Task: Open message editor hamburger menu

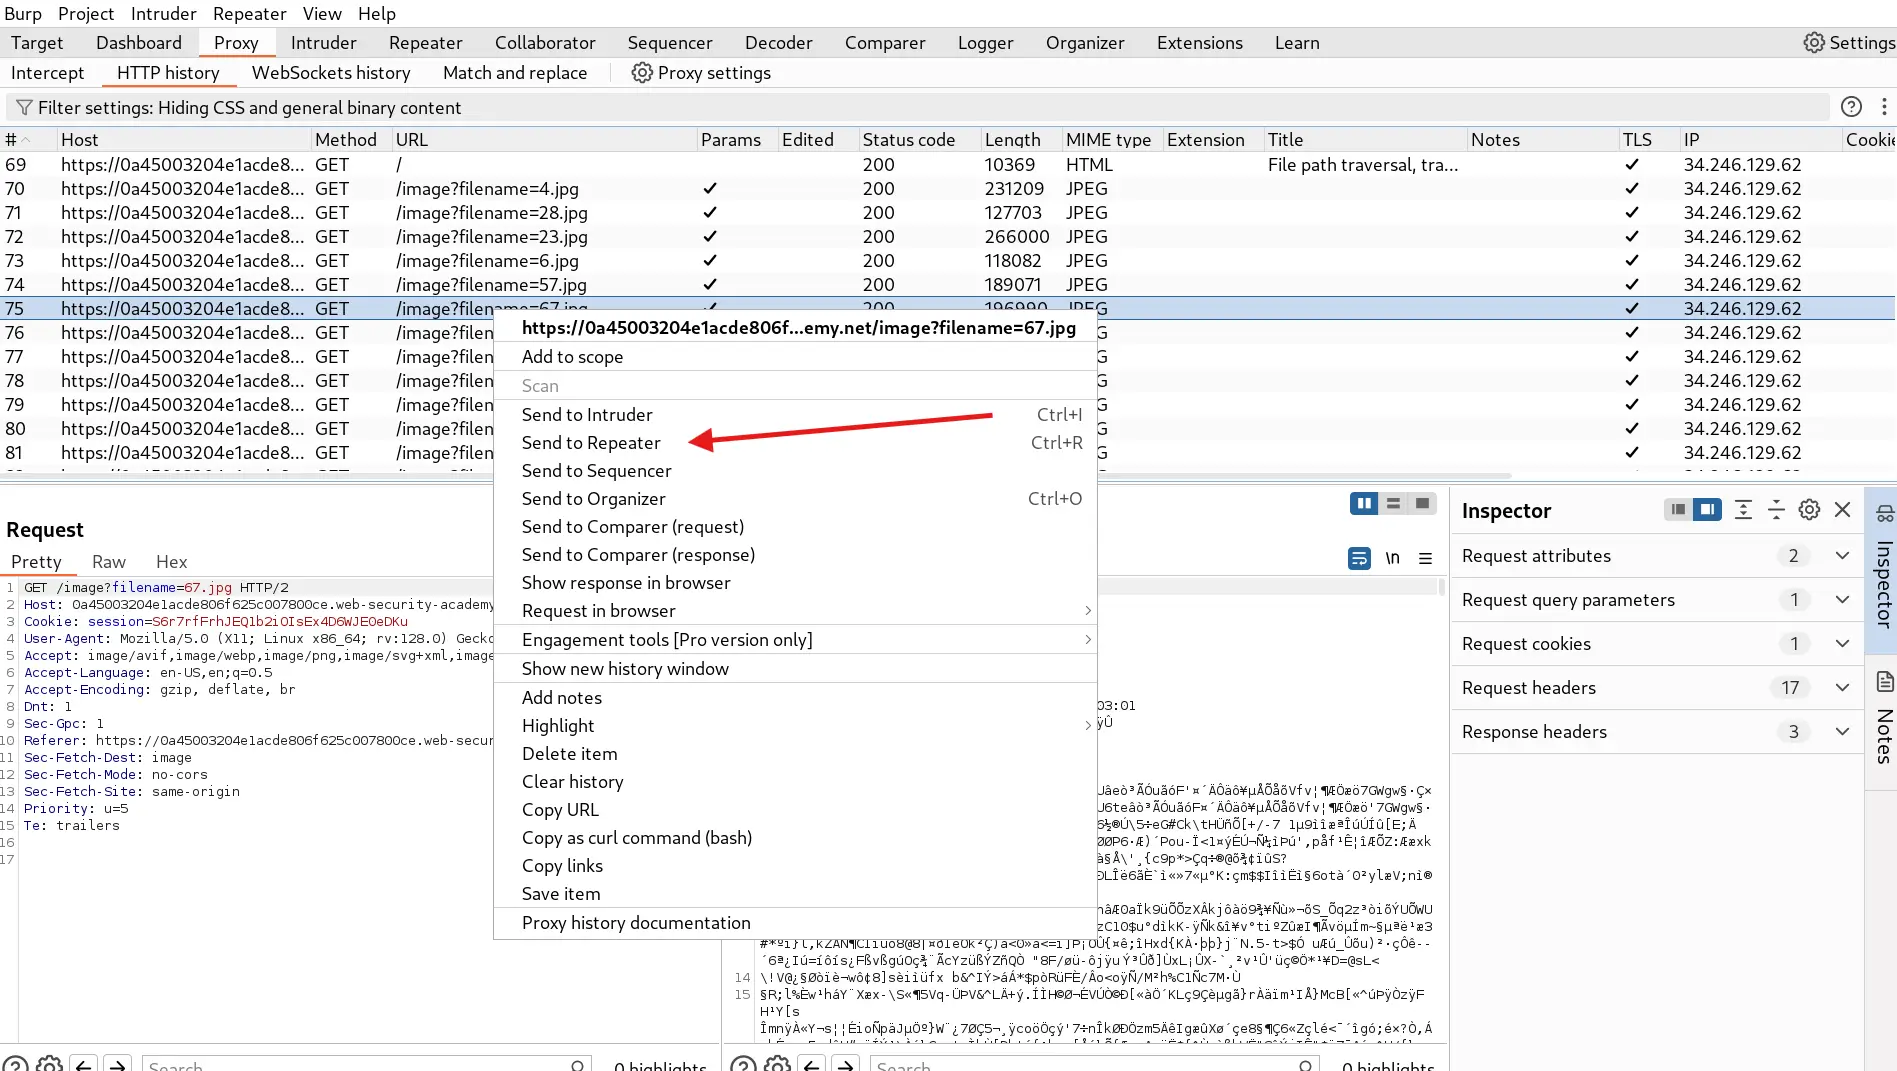Action: coord(1425,558)
